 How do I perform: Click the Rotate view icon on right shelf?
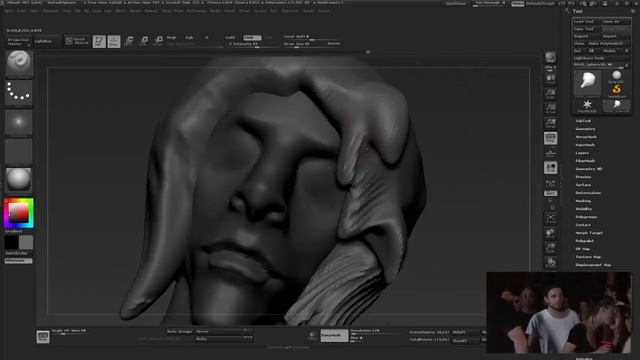coord(550,262)
